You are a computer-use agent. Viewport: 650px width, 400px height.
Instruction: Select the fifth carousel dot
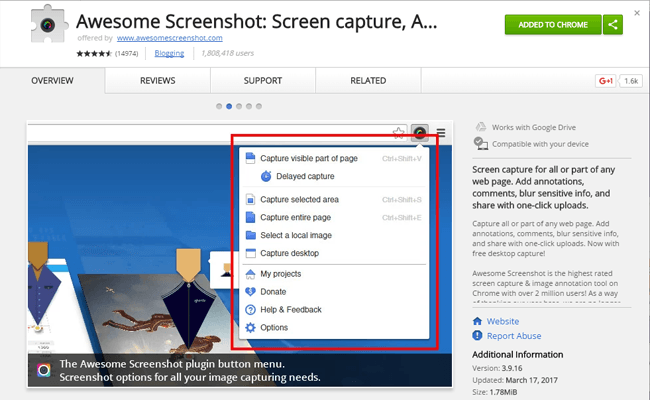(259, 106)
